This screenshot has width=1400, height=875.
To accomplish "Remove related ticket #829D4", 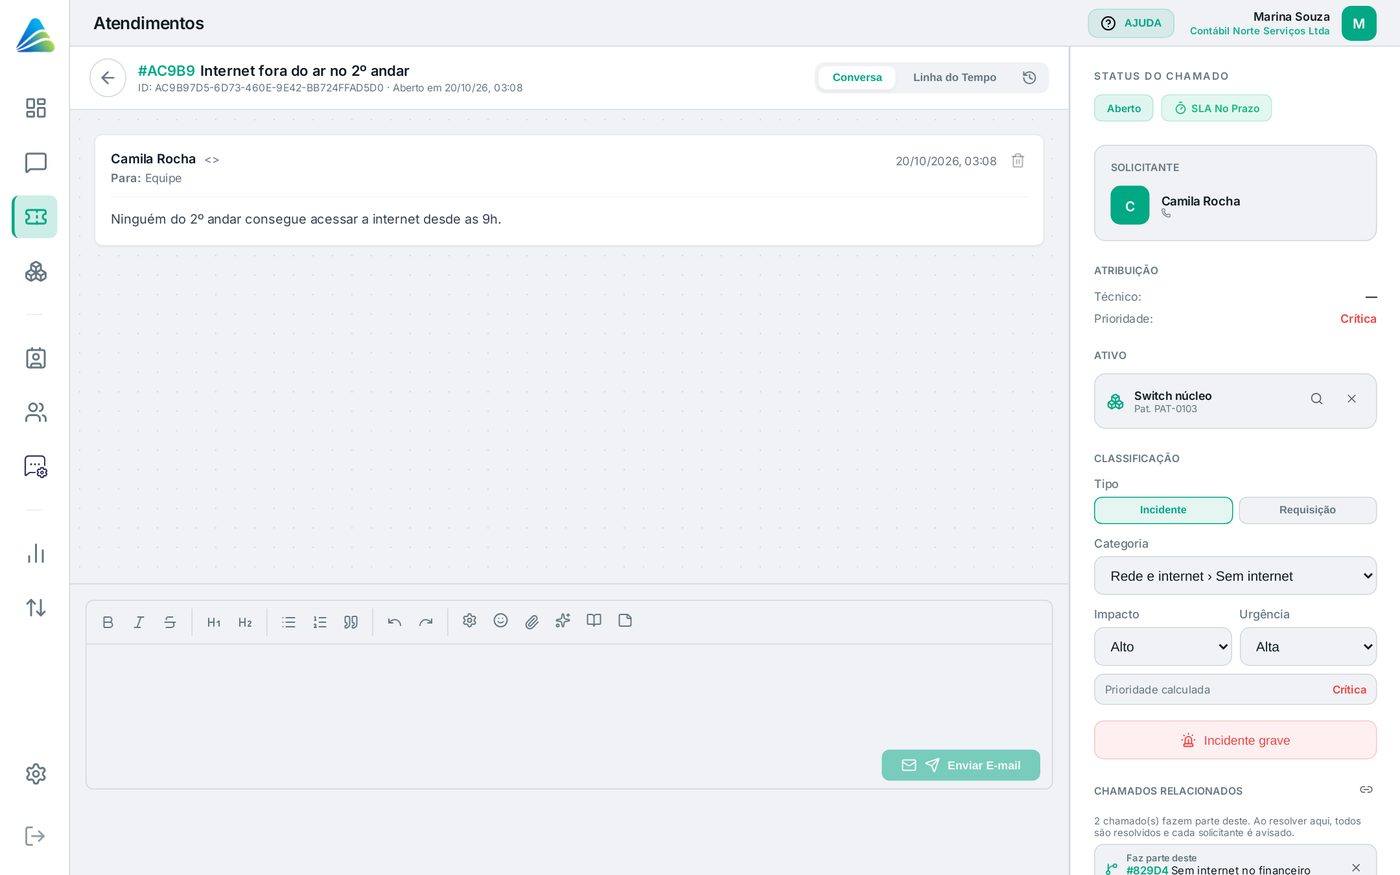I will (x=1356, y=868).
